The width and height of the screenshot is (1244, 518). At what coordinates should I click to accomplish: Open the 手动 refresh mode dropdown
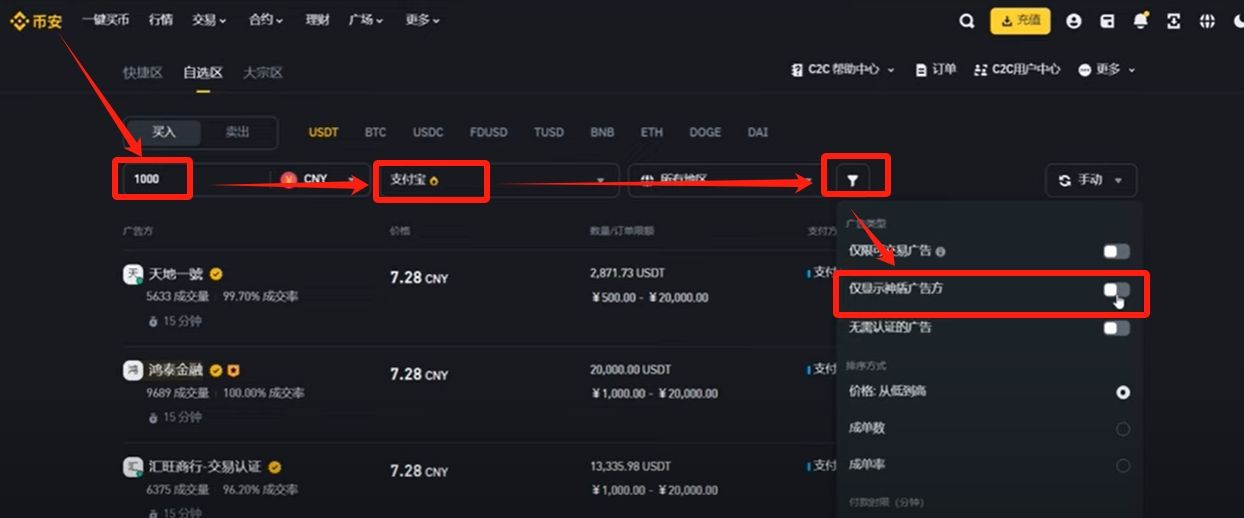click(x=1090, y=180)
